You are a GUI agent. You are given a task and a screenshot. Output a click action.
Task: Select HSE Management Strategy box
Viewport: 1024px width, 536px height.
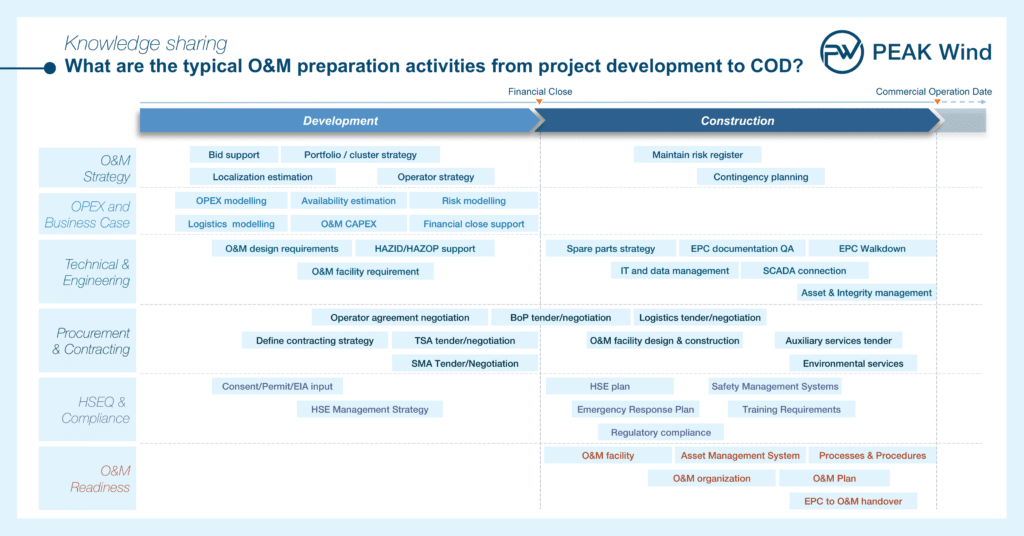(x=370, y=409)
